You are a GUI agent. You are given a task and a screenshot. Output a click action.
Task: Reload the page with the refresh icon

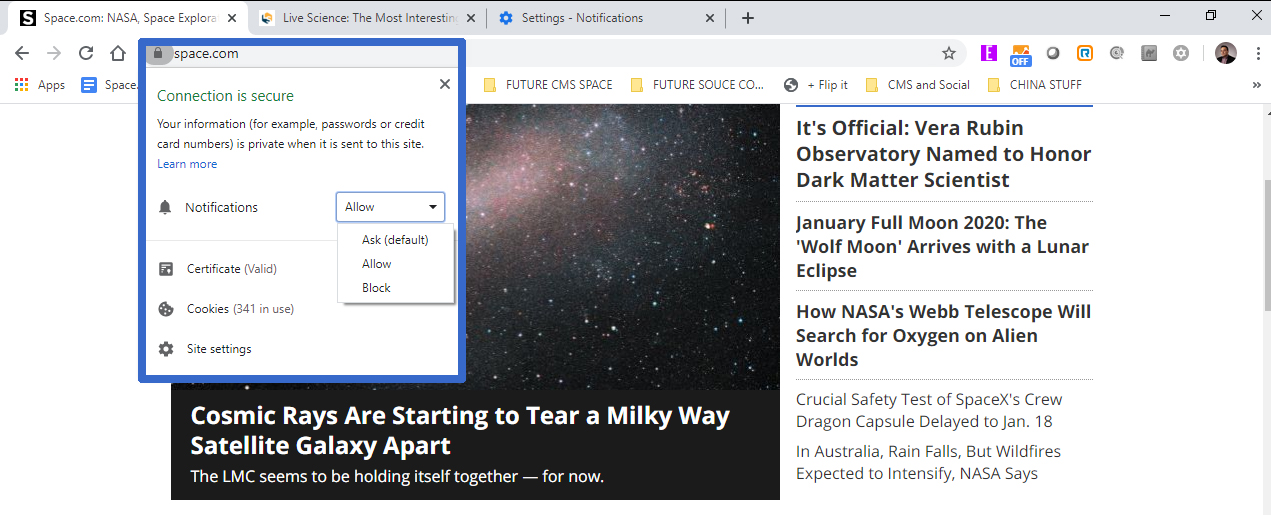click(x=86, y=53)
